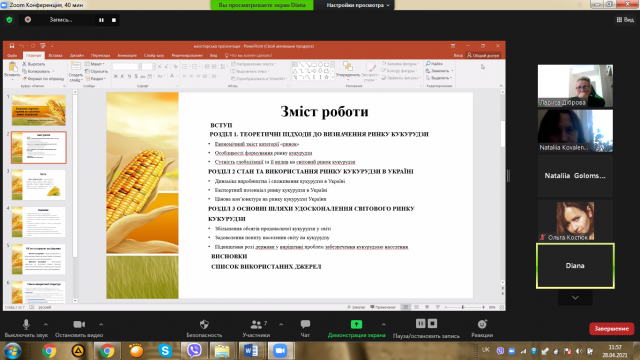640x360 pixels.
Task: Click Найти find command
Action: click(x=434, y=64)
